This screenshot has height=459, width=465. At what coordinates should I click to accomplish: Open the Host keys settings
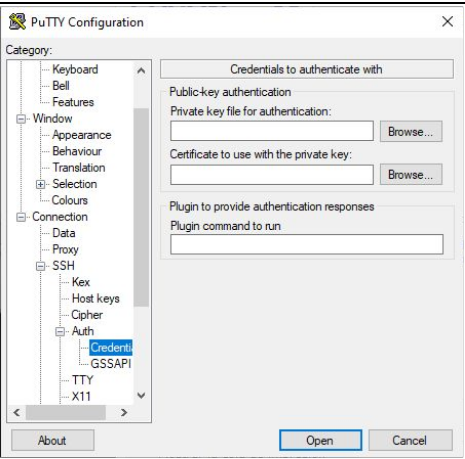pyautogui.click(x=96, y=298)
